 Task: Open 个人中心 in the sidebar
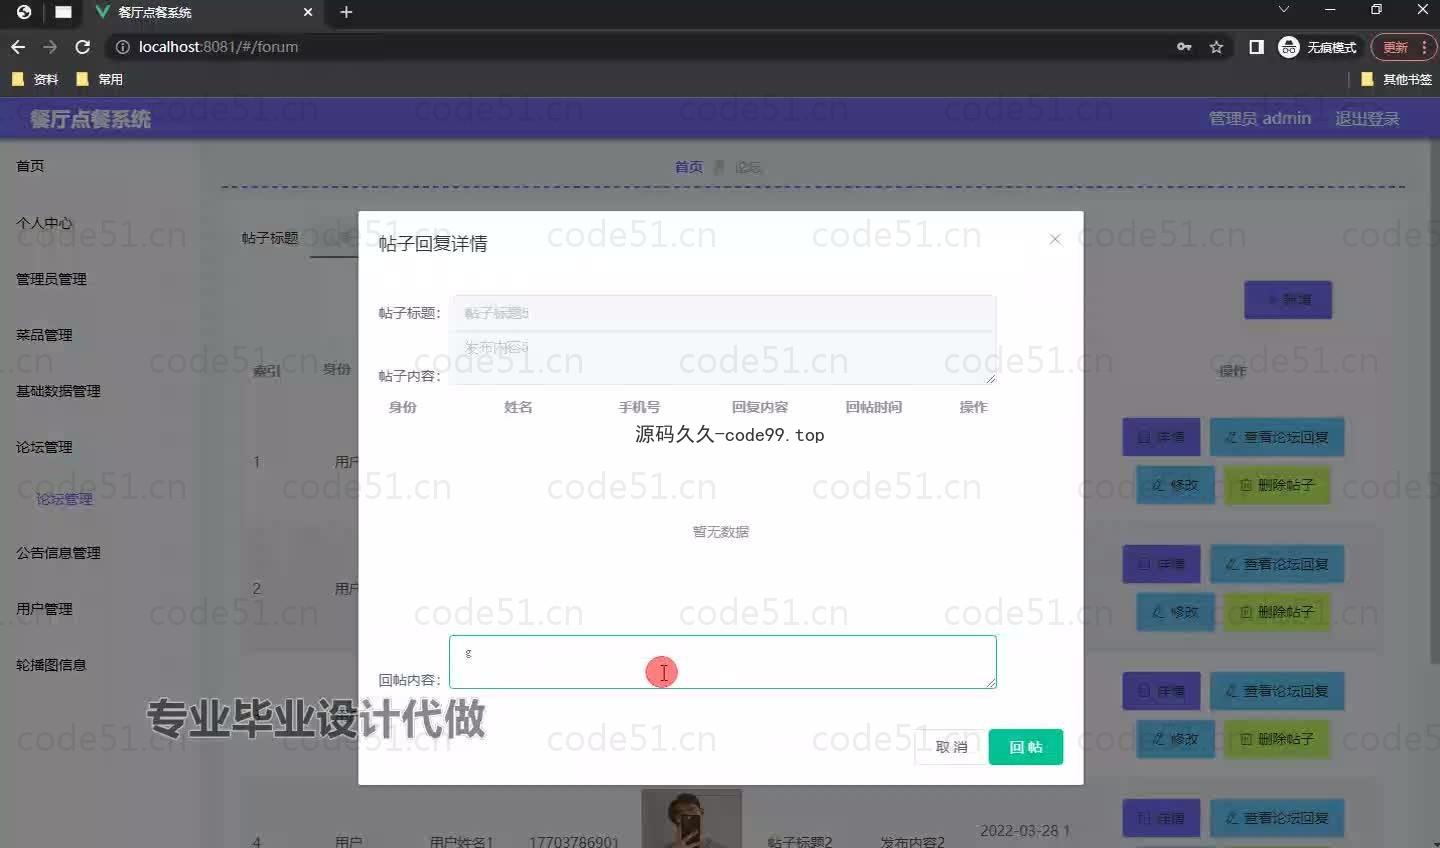[44, 223]
